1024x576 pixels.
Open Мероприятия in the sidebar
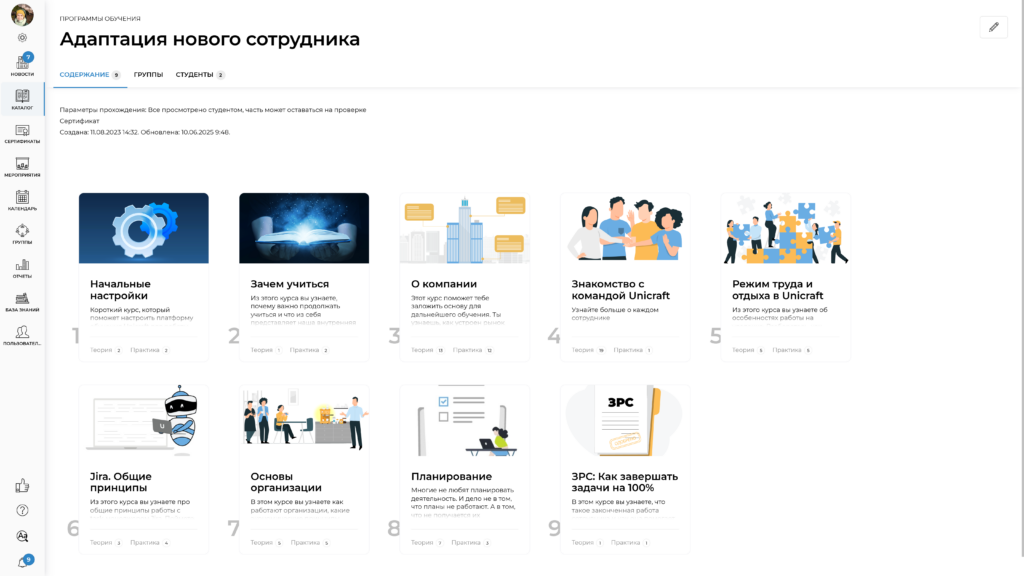(x=22, y=167)
